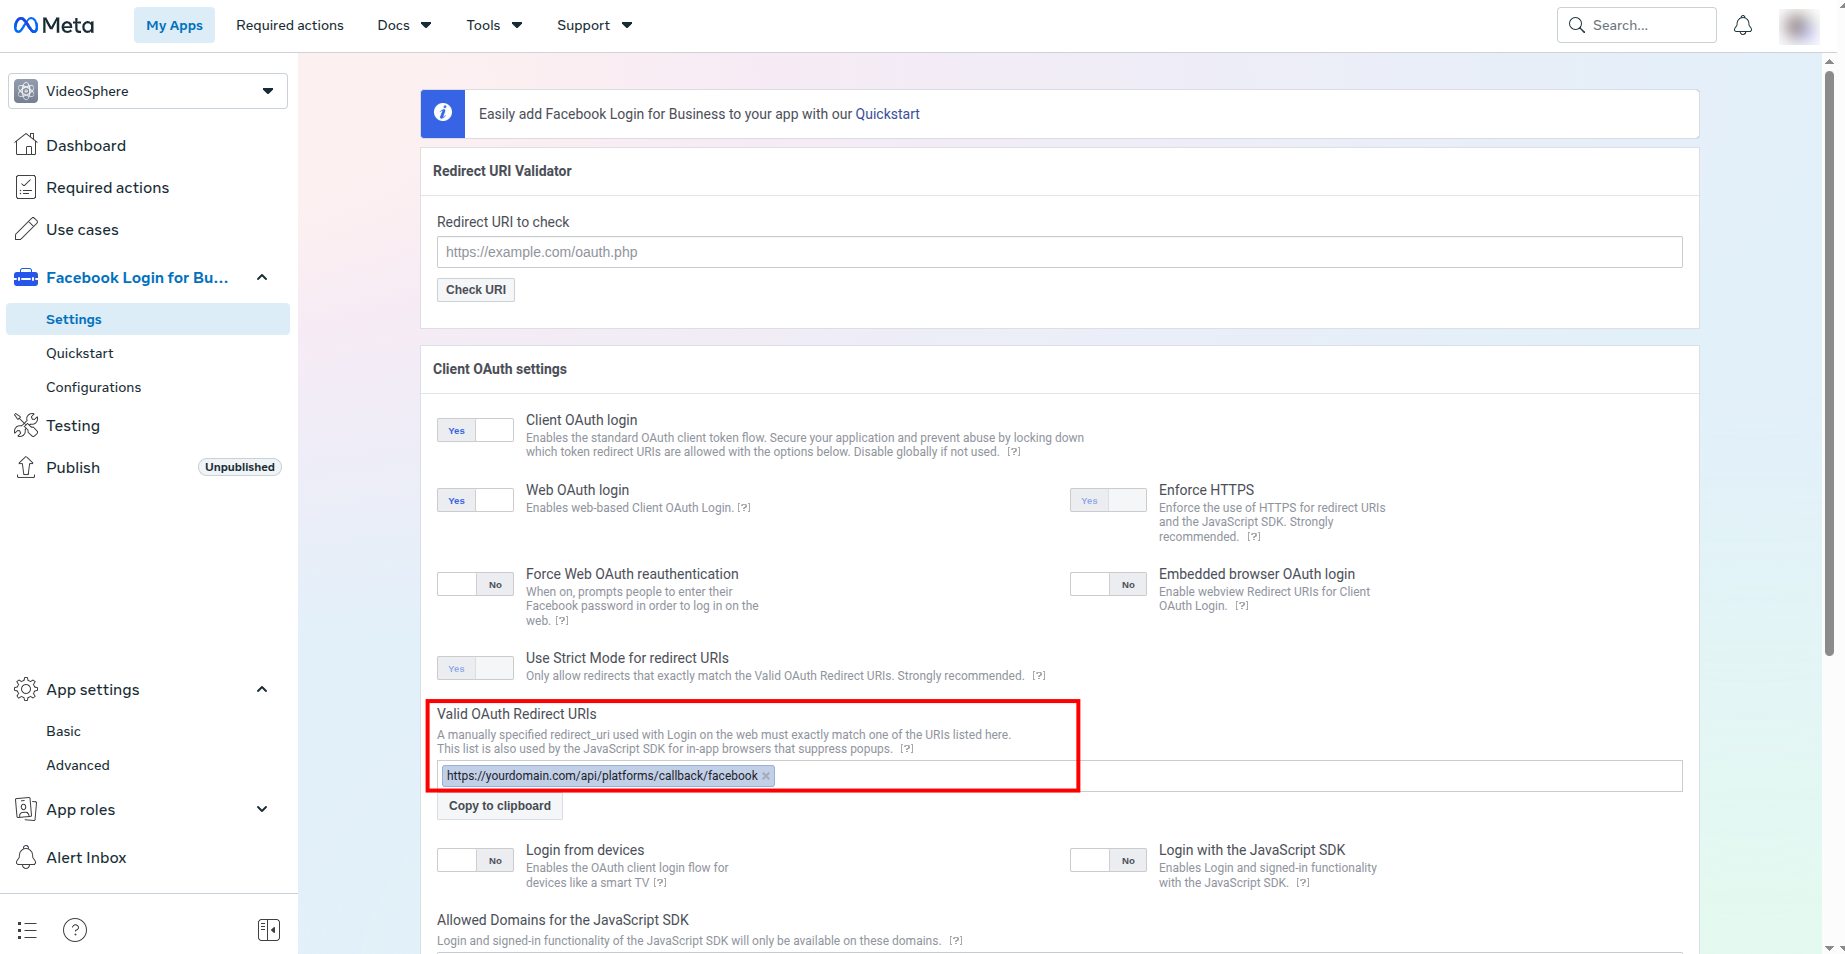Collapse sidebar with the panel icon
This screenshot has width=1845, height=954.
(x=269, y=930)
